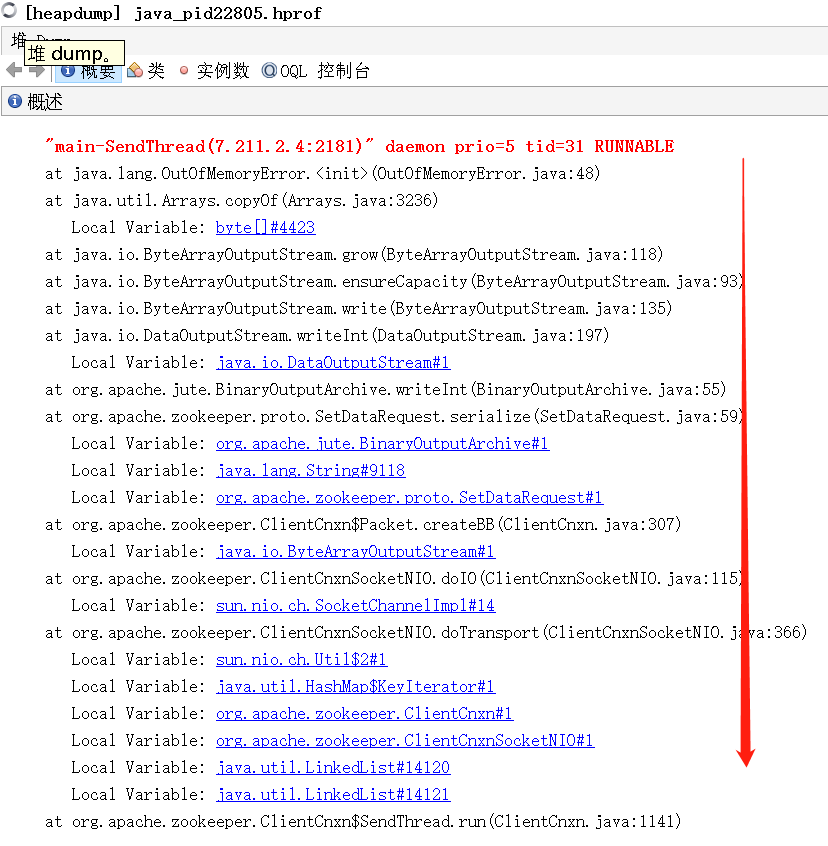Click the Arrays.copyOf stack frame line
The image size is (828, 846).
pyautogui.click(x=242, y=200)
